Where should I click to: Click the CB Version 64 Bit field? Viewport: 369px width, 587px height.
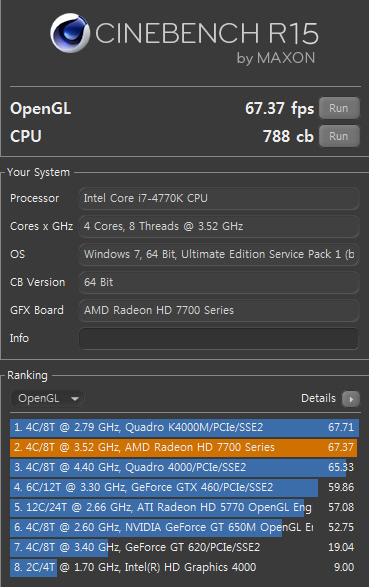click(x=219, y=283)
